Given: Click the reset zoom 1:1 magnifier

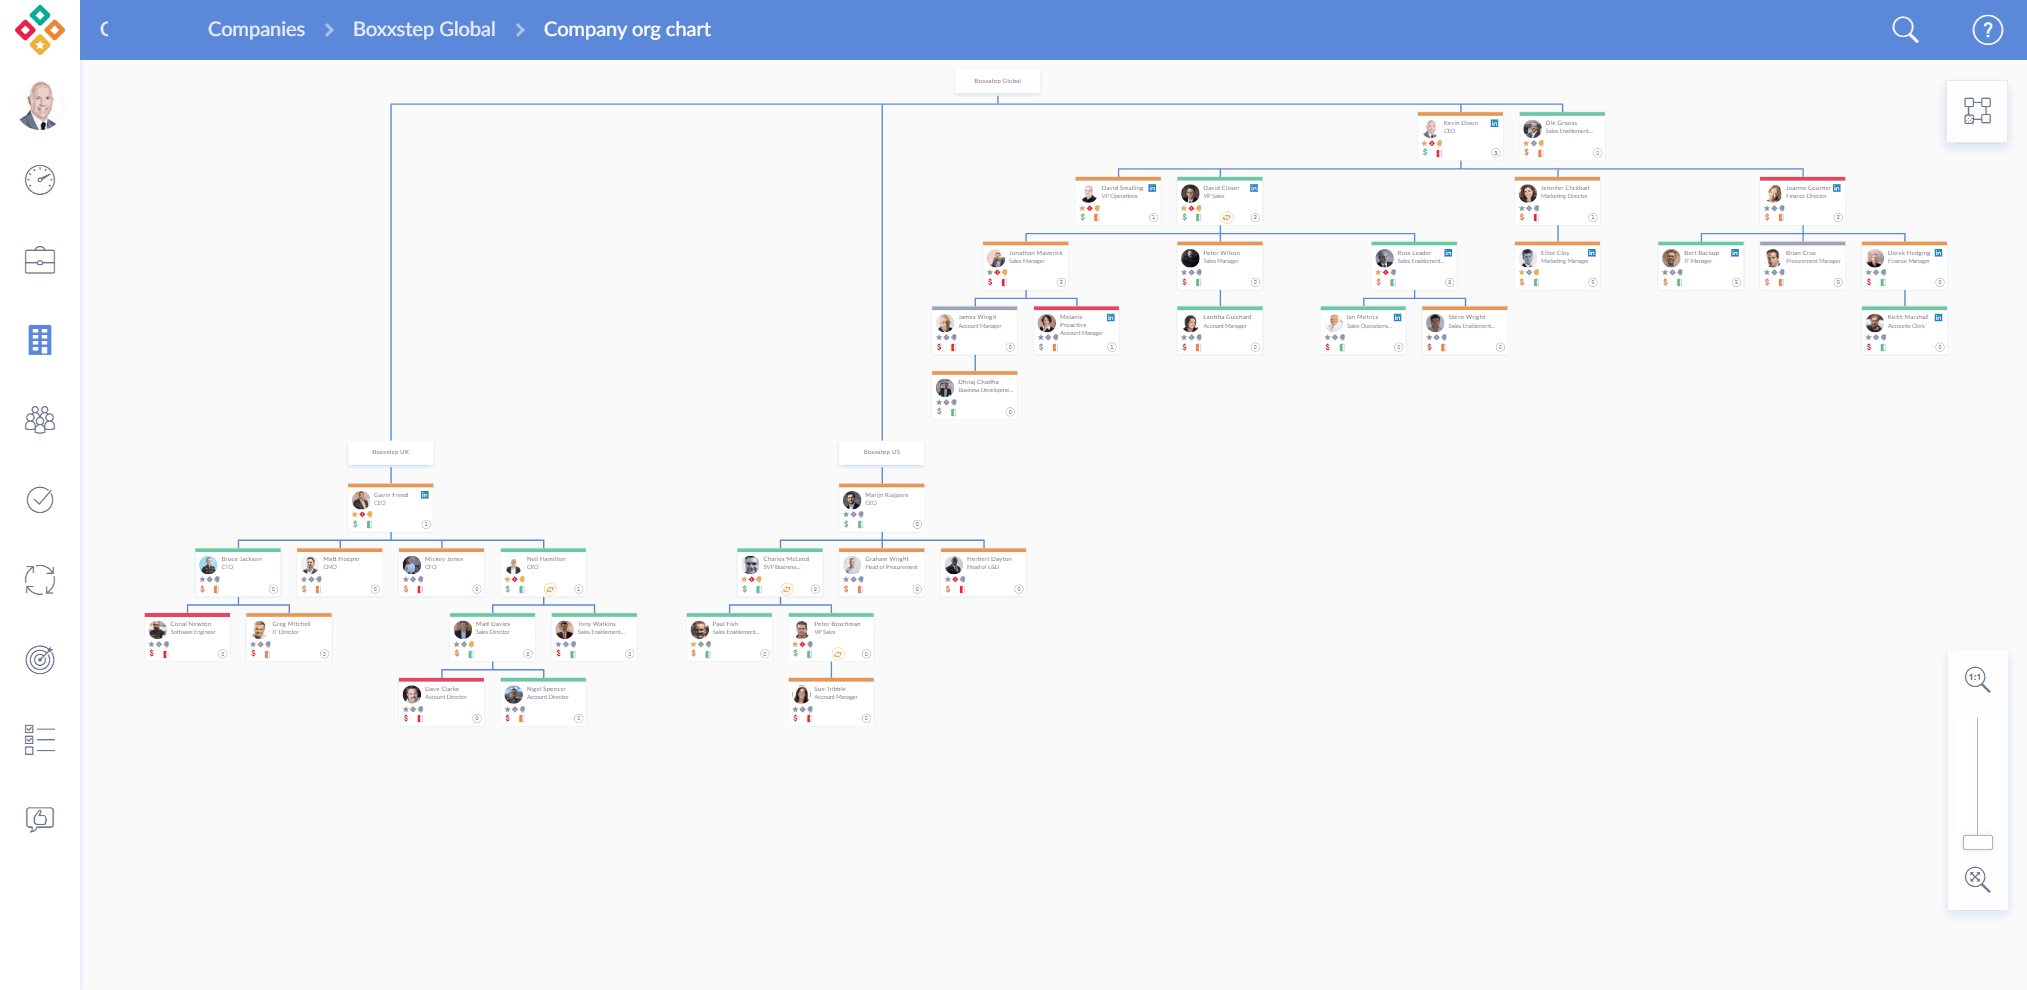Looking at the screenshot, I should pos(1977,679).
